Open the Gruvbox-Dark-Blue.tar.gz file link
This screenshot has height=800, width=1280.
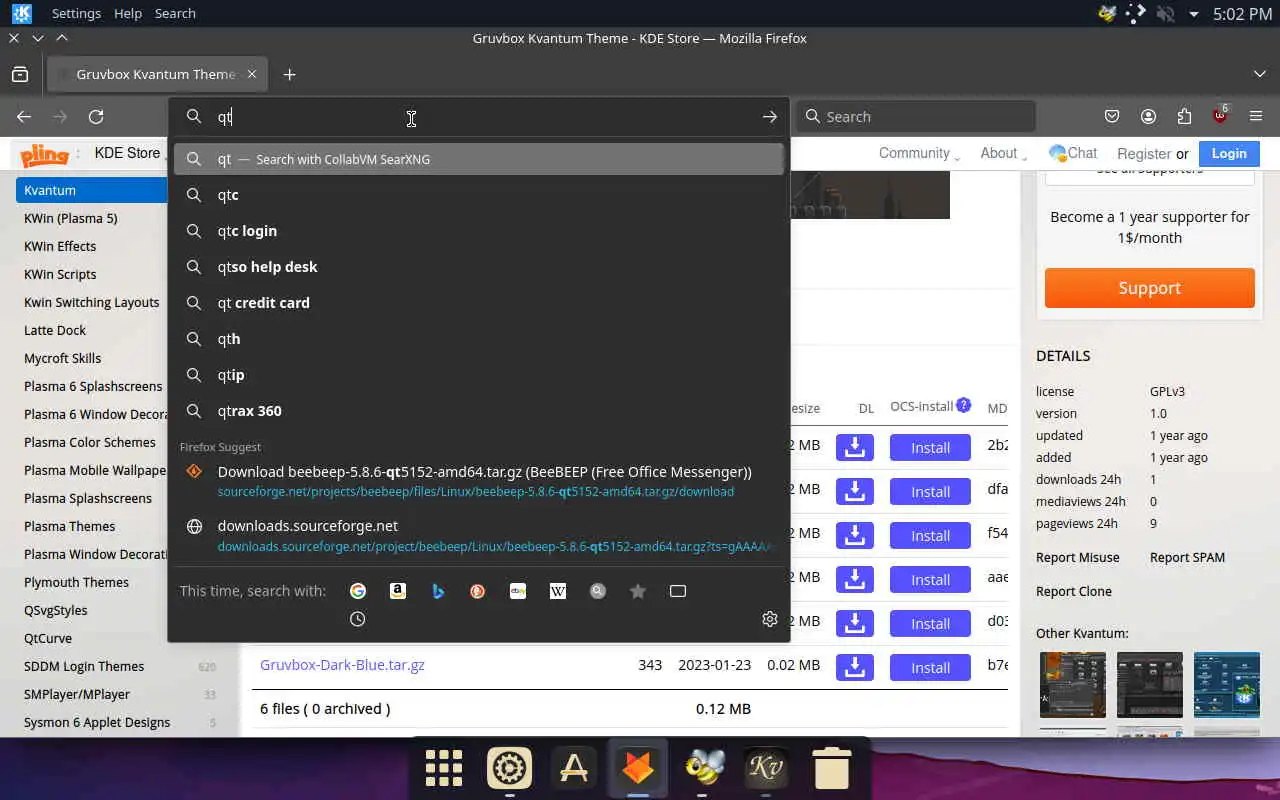tap(342, 665)
